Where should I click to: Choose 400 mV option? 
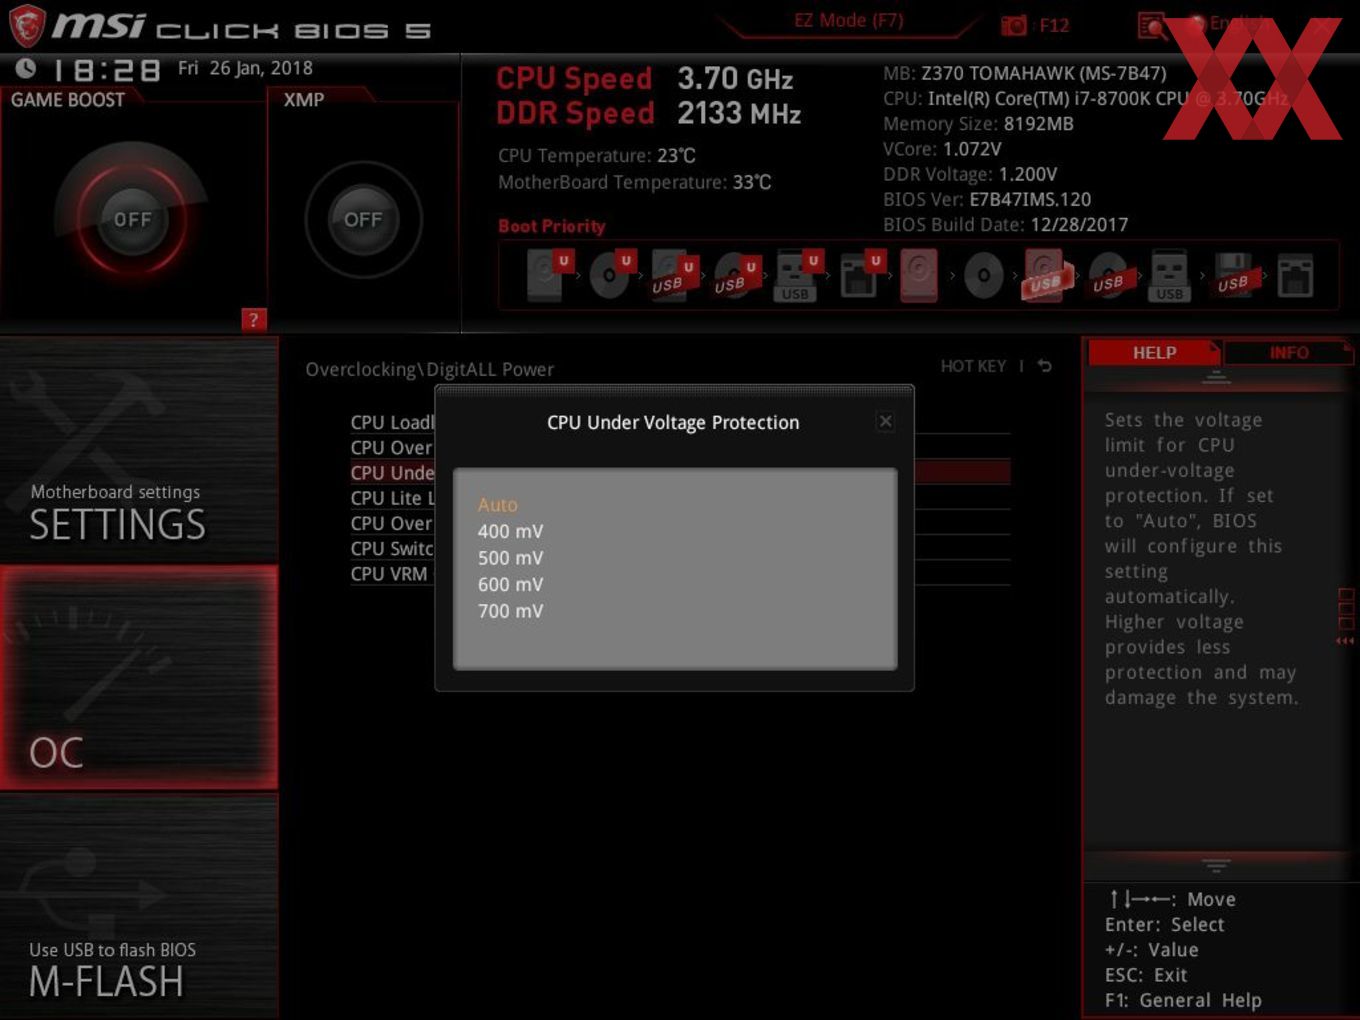(x=510, y=531)
